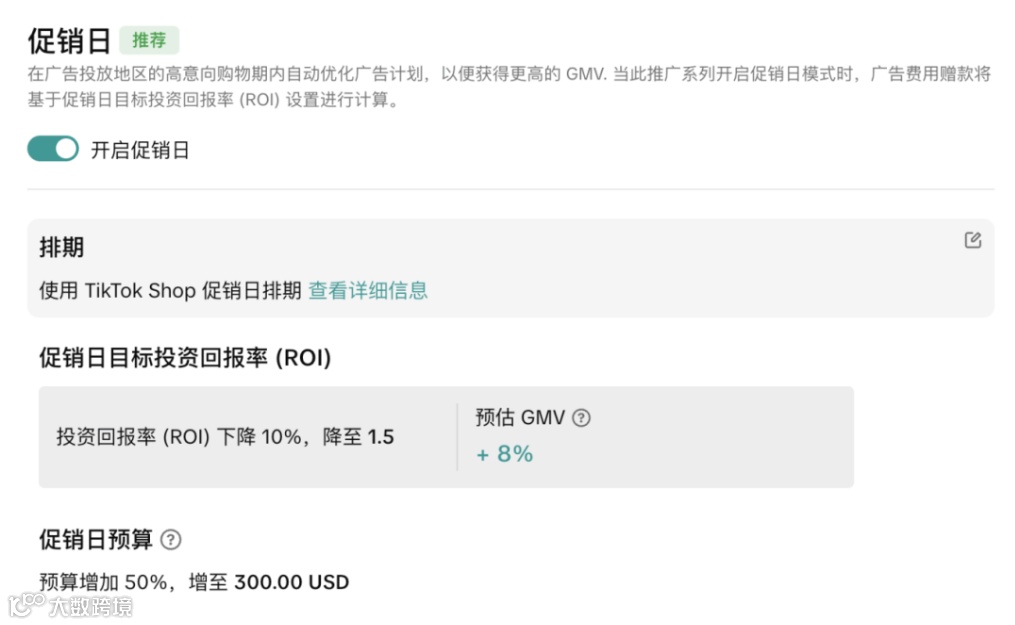
Task: Click the green 推荐 badge
Action: pos(149,41)
